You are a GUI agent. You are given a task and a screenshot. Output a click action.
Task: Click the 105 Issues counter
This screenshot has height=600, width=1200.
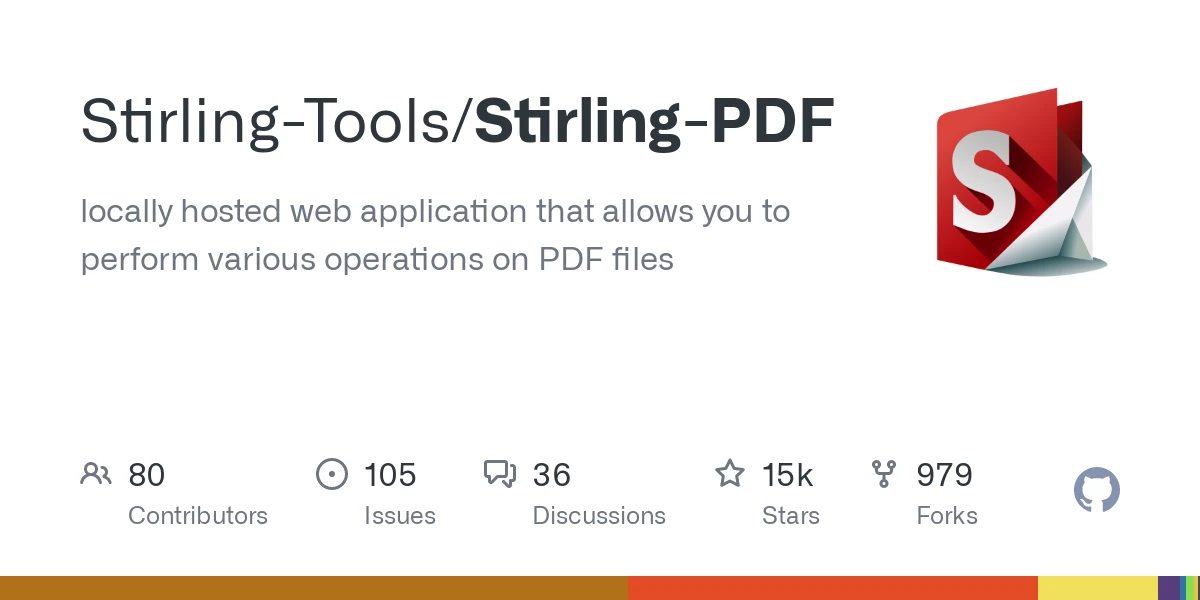[x=389, y=475]
